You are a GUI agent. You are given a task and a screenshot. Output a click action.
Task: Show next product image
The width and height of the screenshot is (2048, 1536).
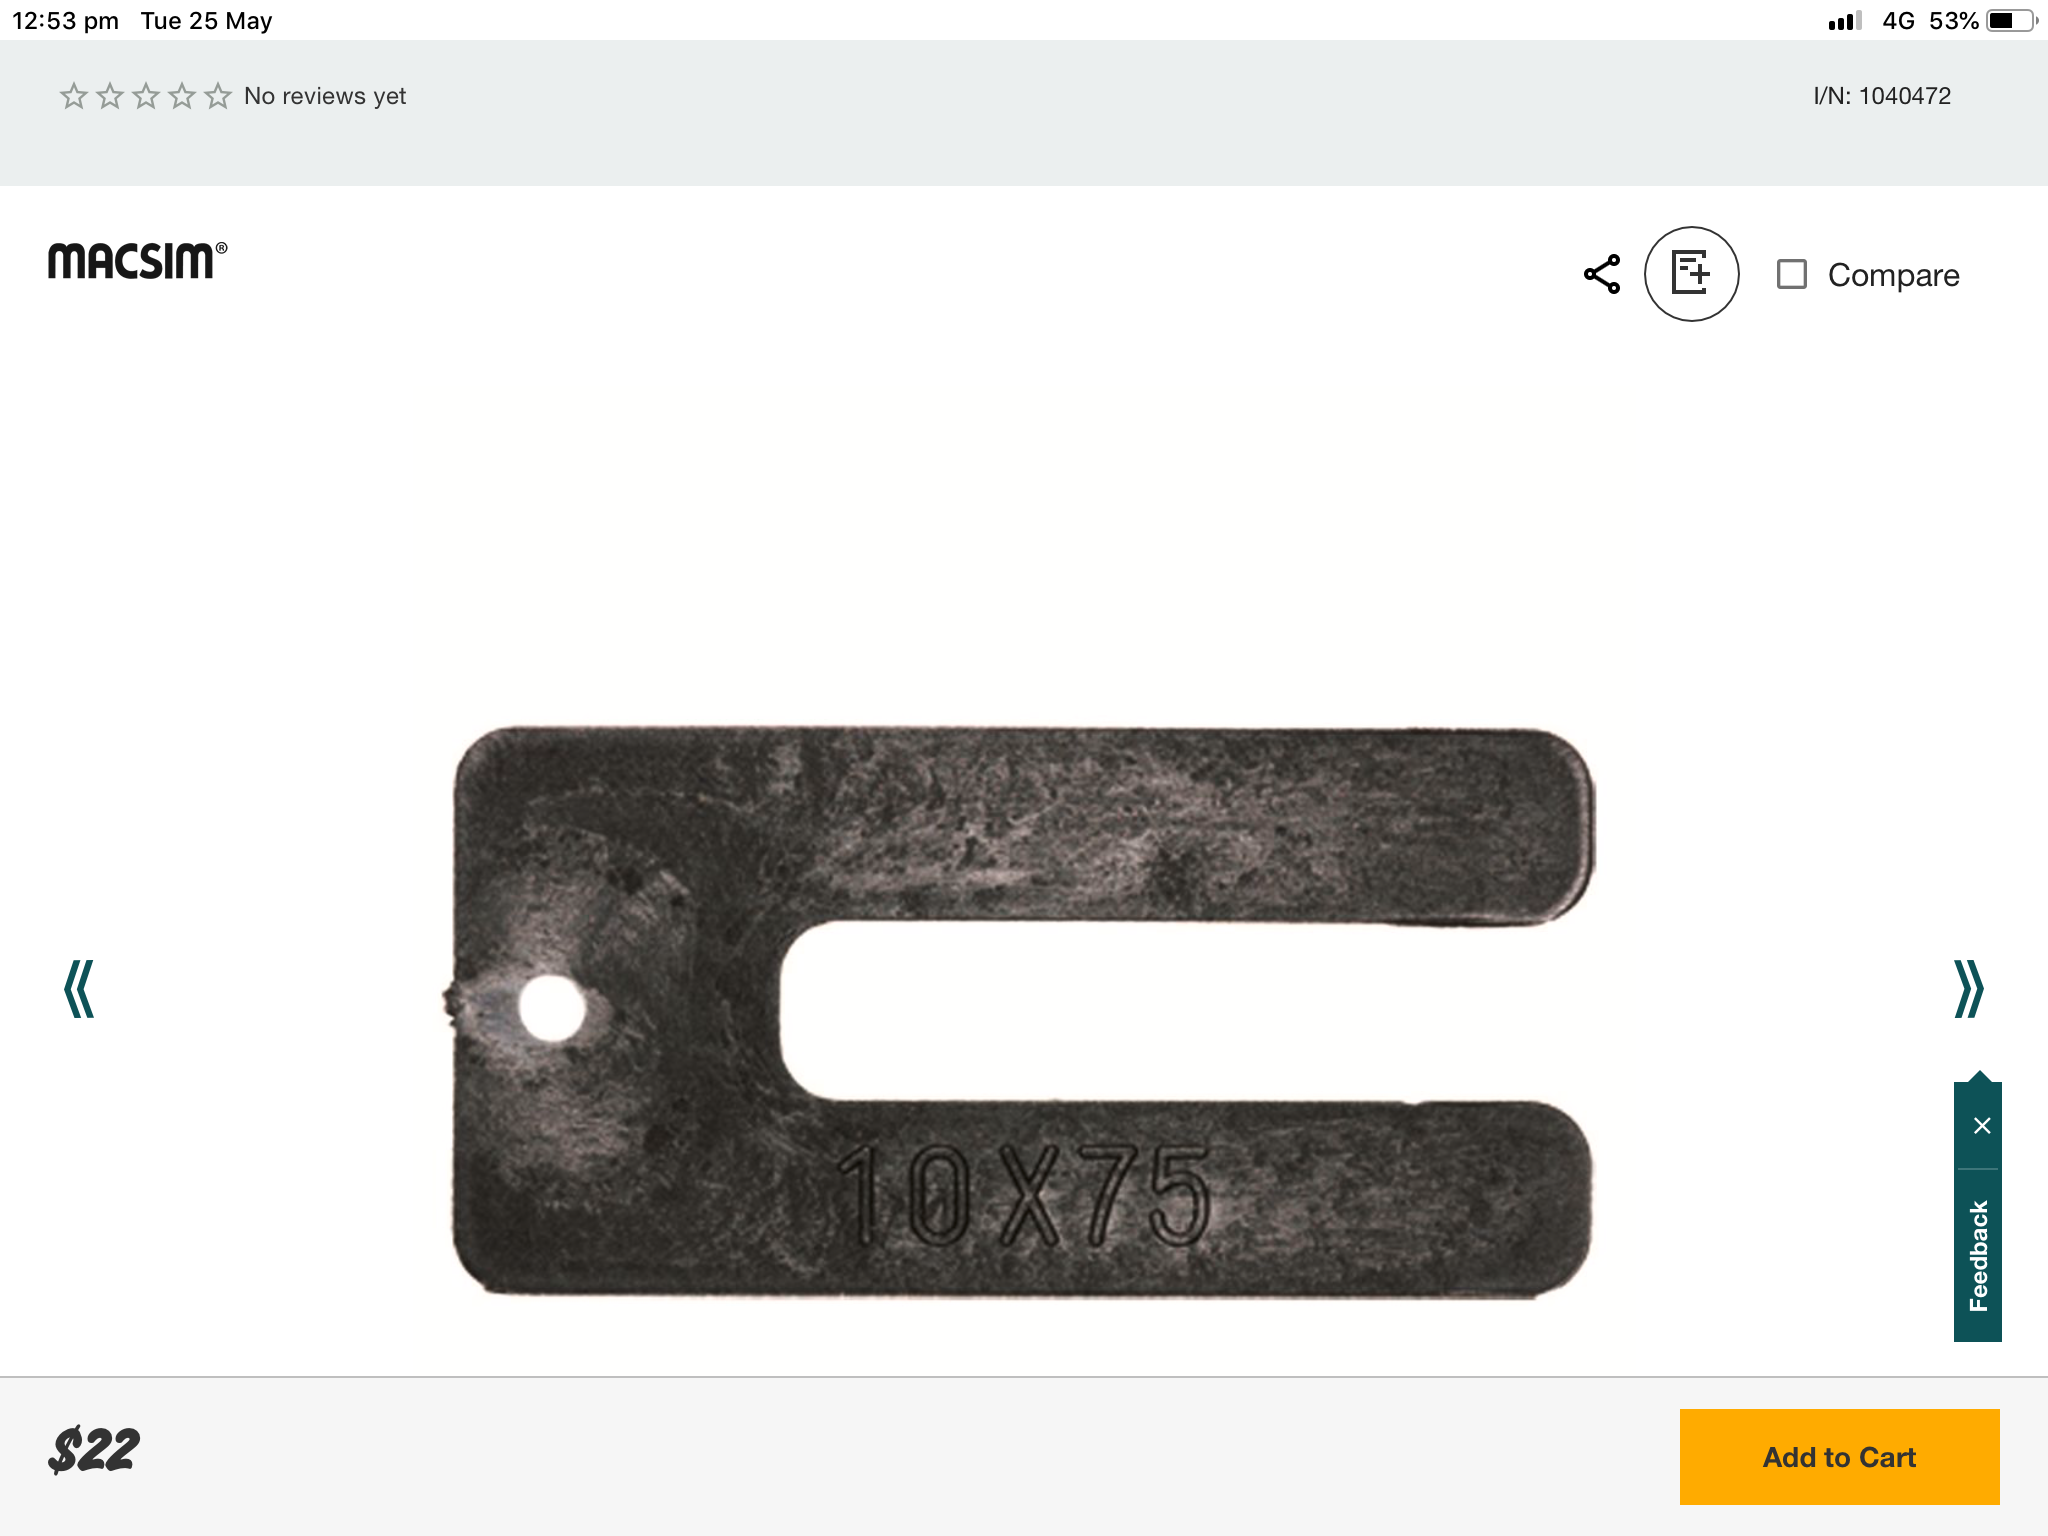[1968, 988]
